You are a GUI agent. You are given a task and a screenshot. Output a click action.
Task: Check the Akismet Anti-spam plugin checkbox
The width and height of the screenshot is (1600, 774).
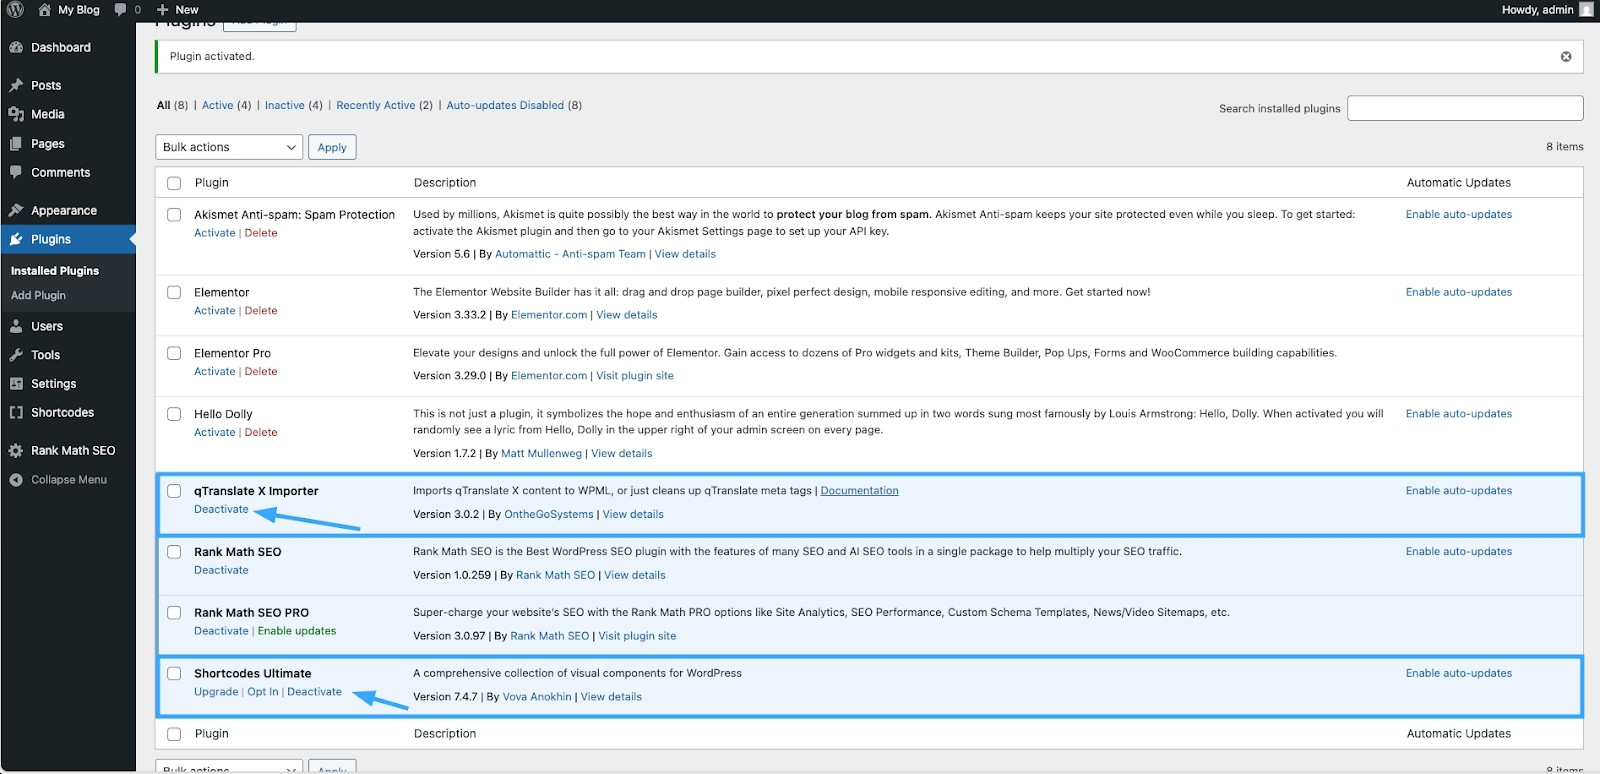tap(174, 215)
